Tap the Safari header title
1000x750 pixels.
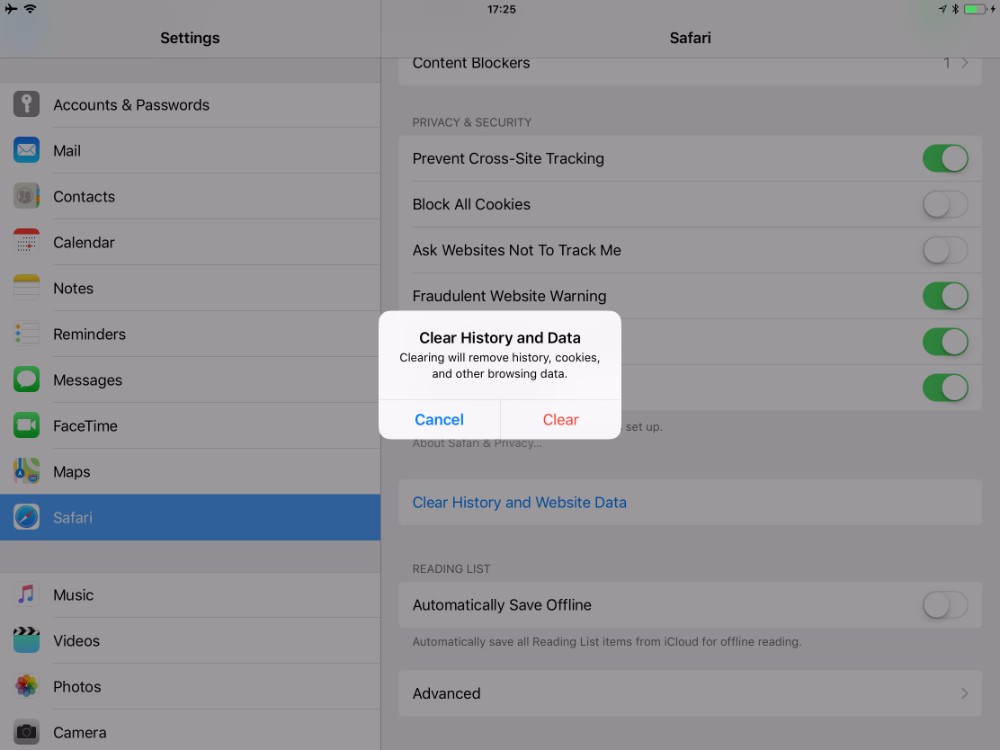click(690, 38)
